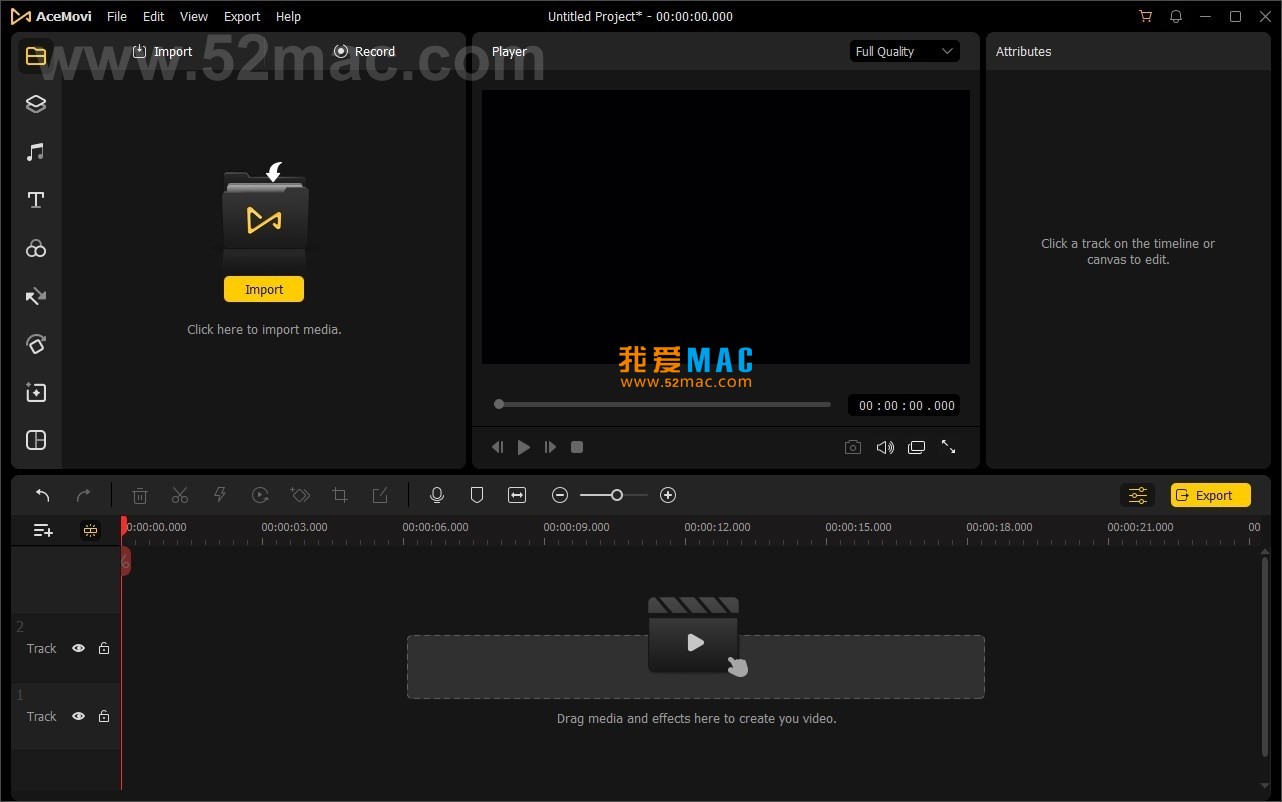
Task: Add a marker with shield icon
Action: [x=477, y=495]
